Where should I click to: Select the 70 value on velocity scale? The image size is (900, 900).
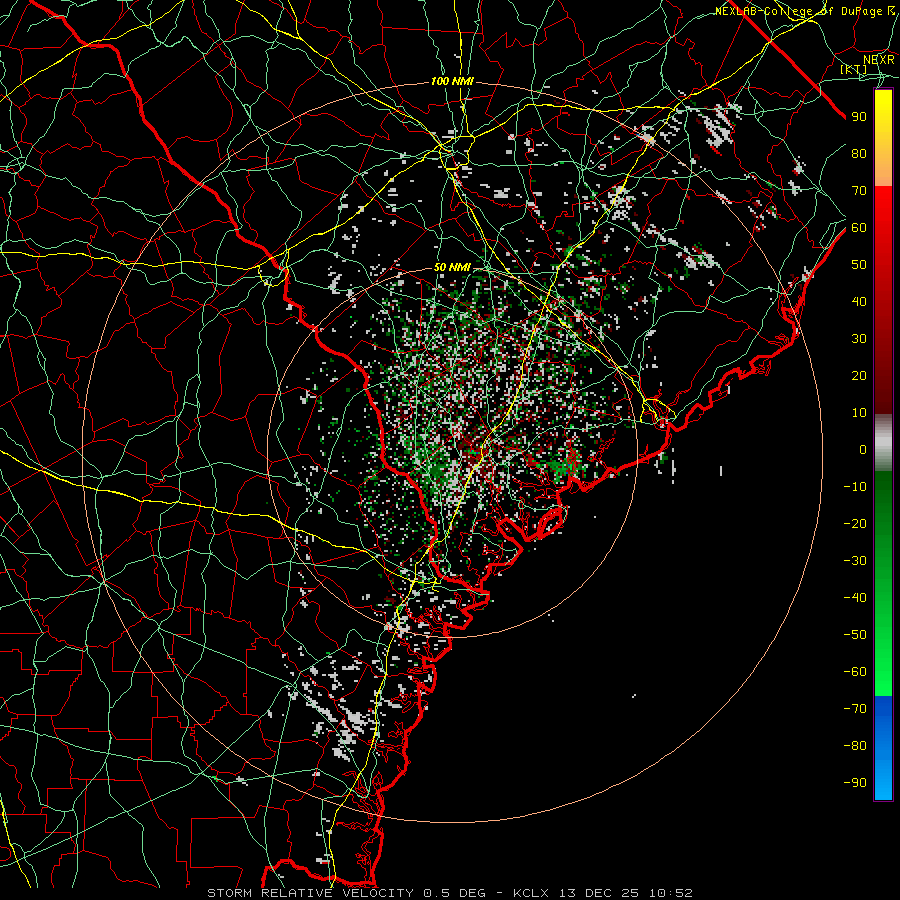859,191
